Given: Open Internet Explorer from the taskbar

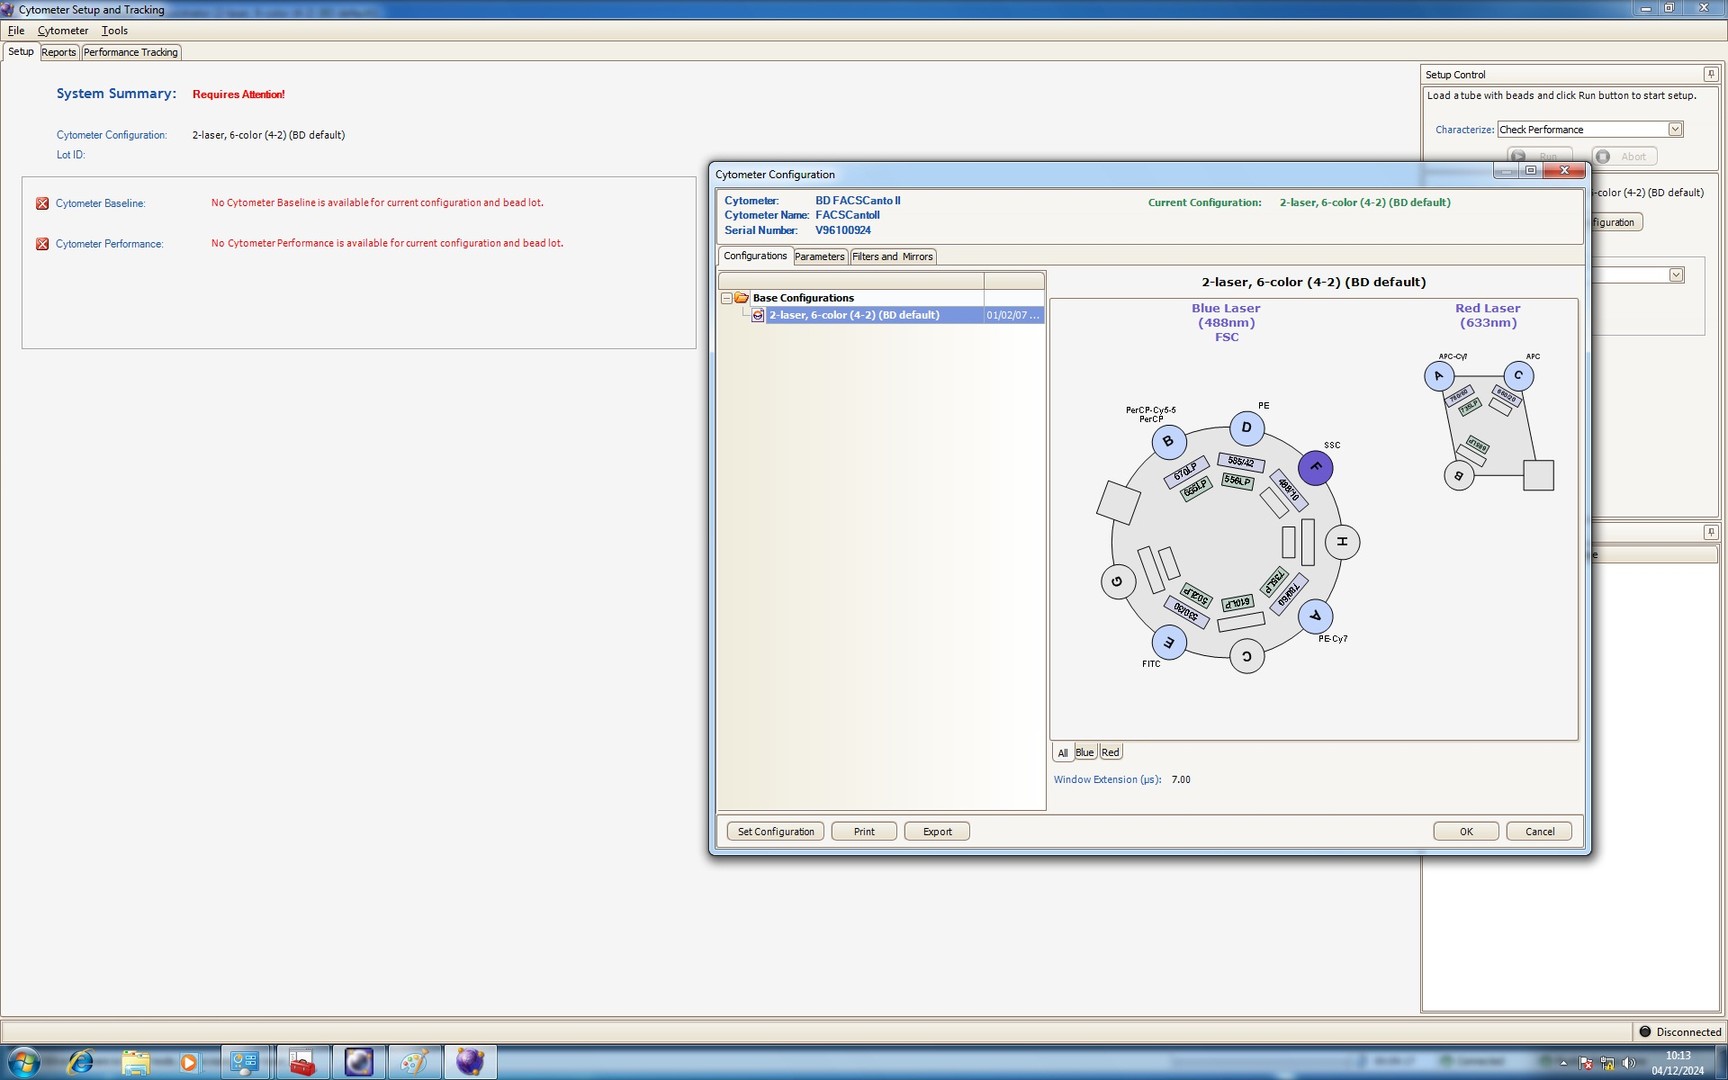Looking at the screenshot, I should pos(80,1062).
